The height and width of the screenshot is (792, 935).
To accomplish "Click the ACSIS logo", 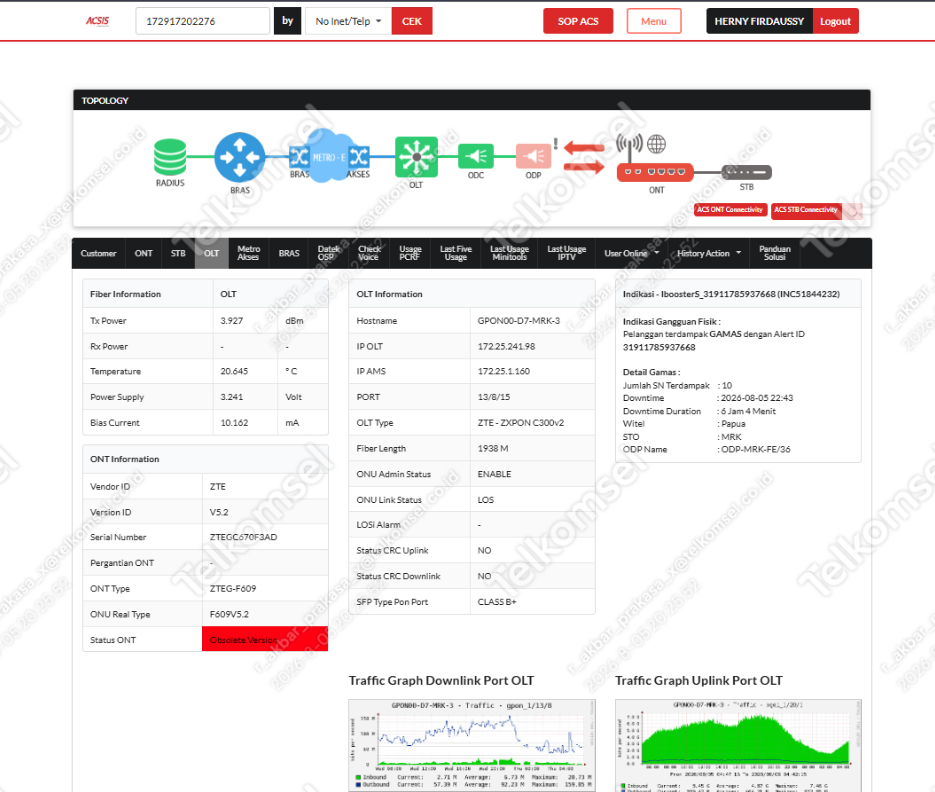I will point(98,21).
